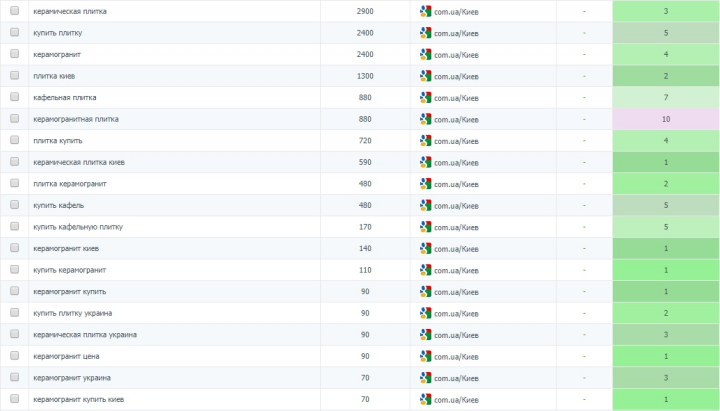Click search volume value 720
Viewport: 720px width, 411px height.
[x=365, y=141]
